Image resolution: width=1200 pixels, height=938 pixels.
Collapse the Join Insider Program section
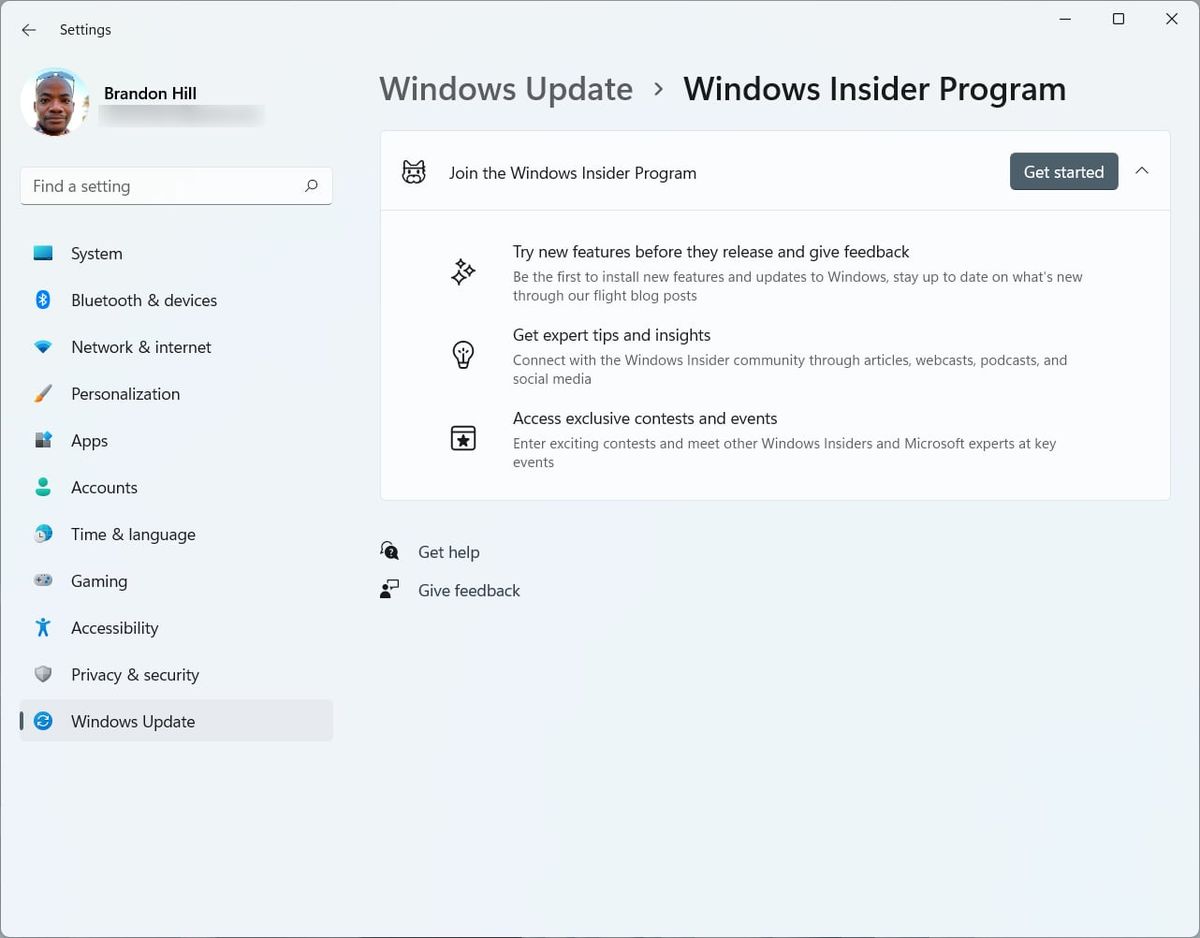click(1142, 171)
